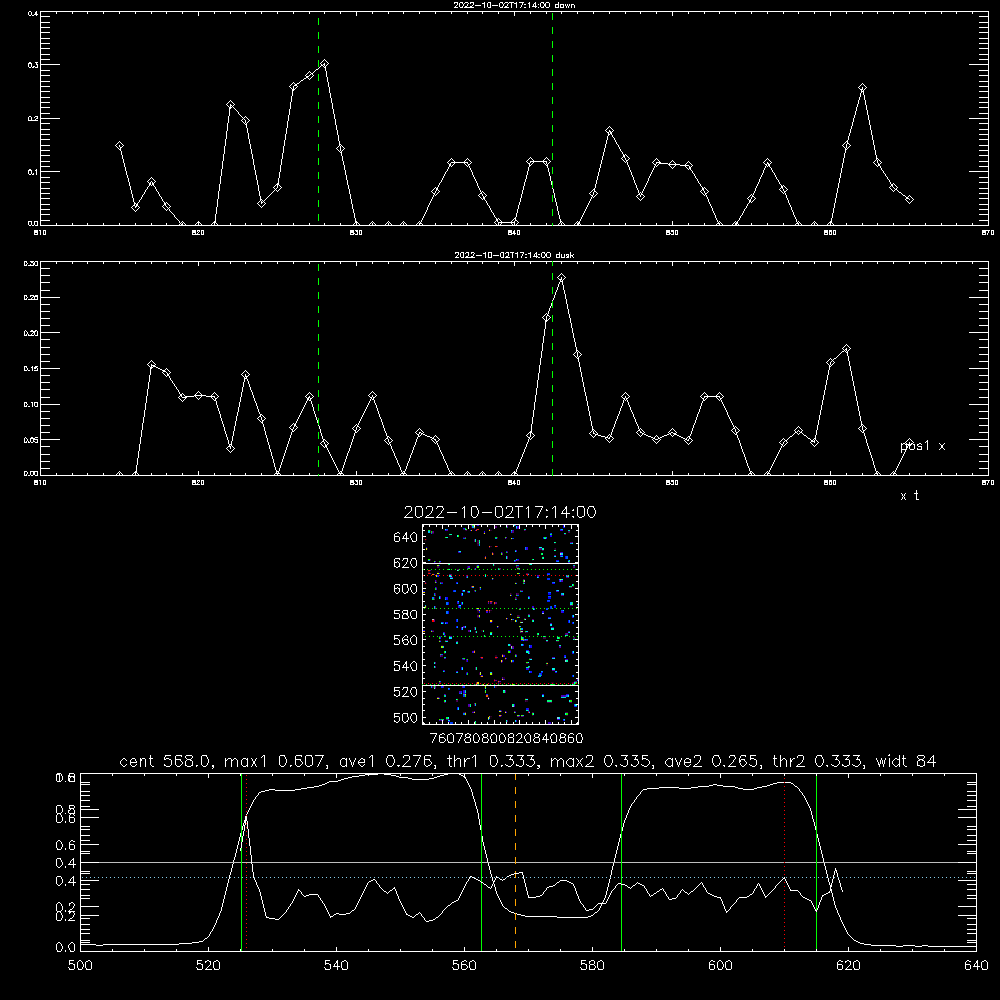Click the '640' y-axis label of center image

click(406, 538)
